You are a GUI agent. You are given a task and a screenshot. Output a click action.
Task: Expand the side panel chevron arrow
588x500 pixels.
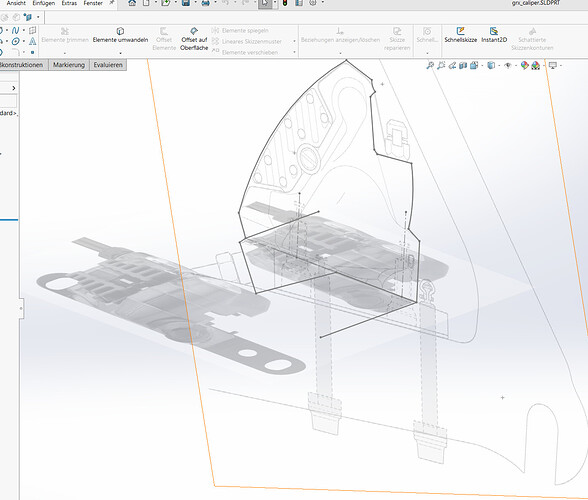[14, 88]
